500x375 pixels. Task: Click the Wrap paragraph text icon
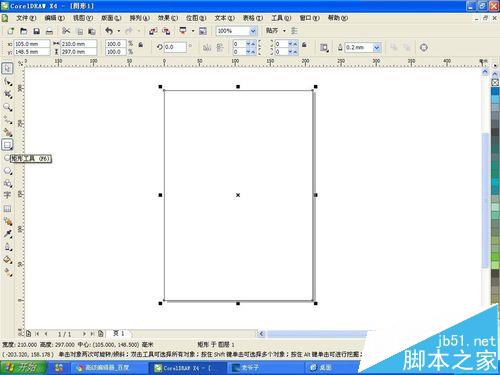click(324, 47)
